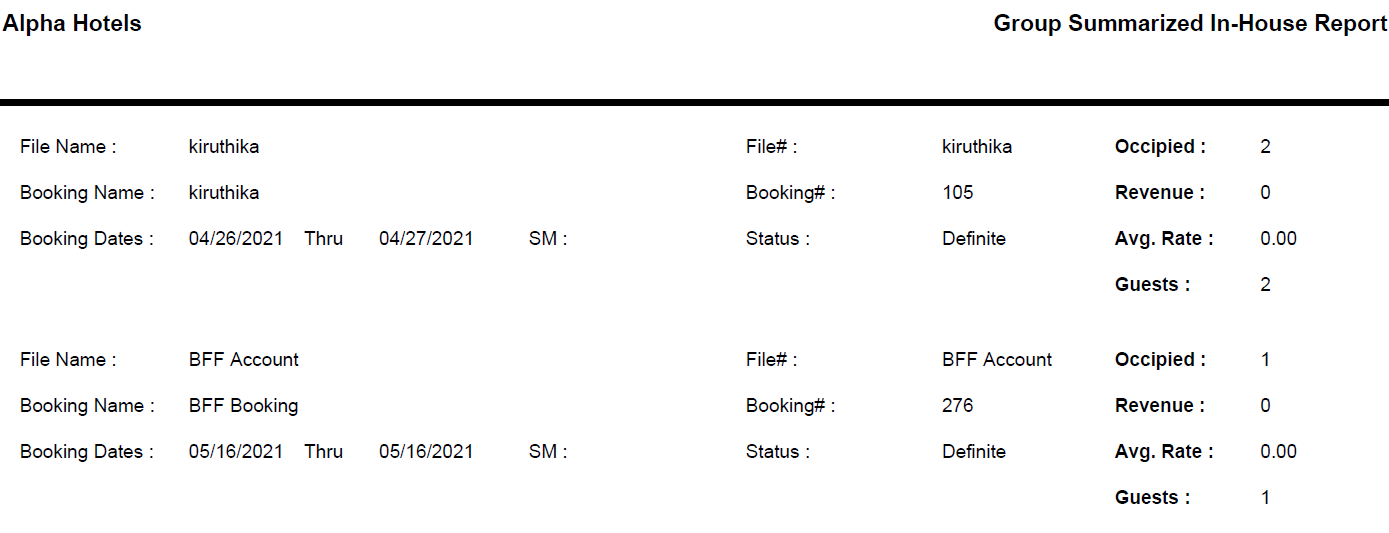Click the Occipied value for kiruthika booking
1389x533 pixels.
(x=1265, y=147)
